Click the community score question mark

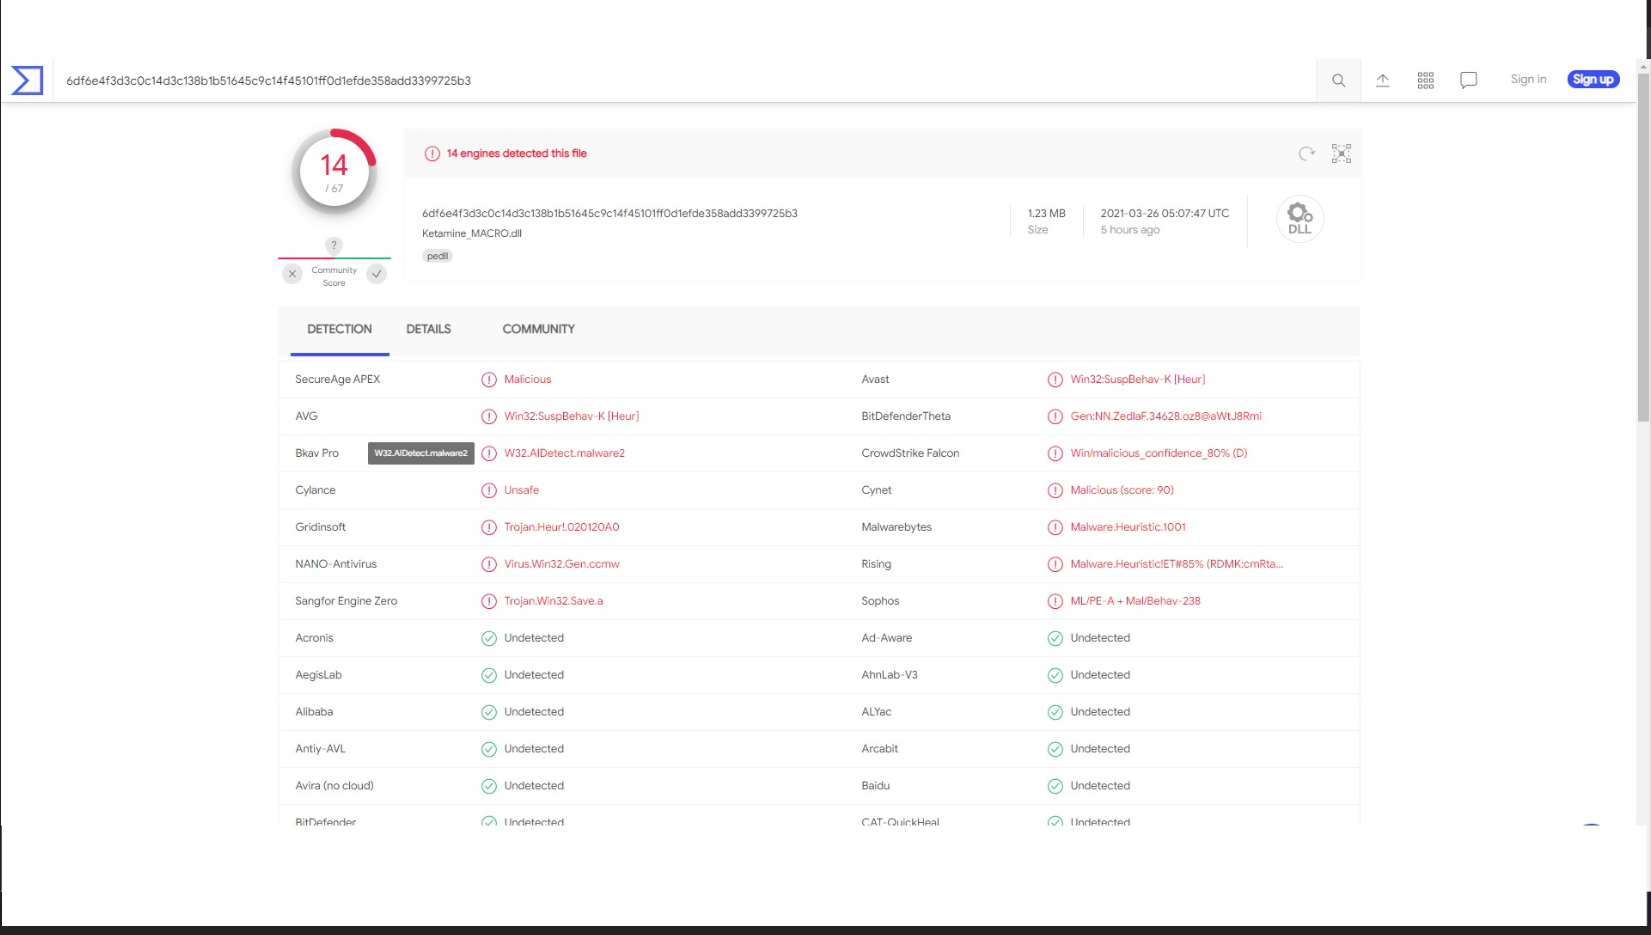point(334,245)
